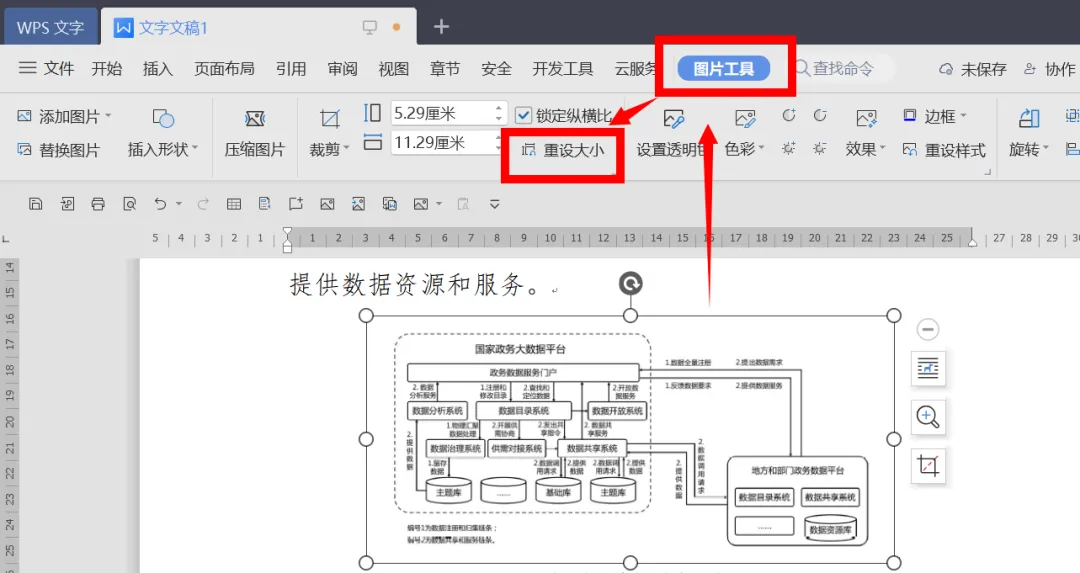Click the Set Transparent Color (设置透明色) icon
The width and height of the screenshot is (1080, 573).
click(x=674, y=118)
